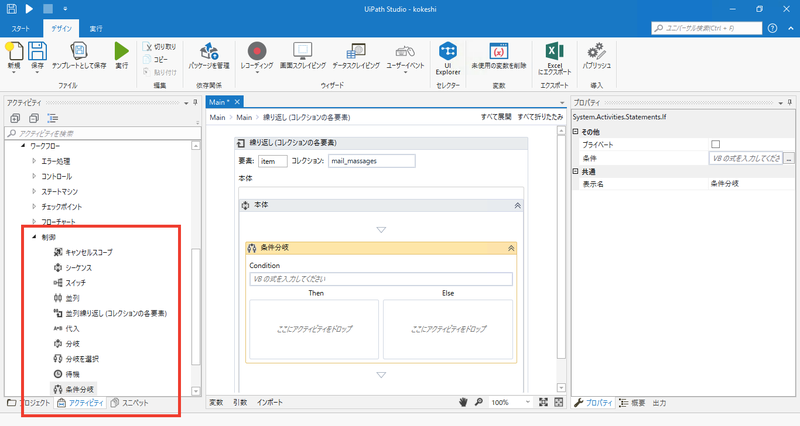Launch UI Explorer
The width and height of the screenshot is (800, 426).
click(448, 58)
